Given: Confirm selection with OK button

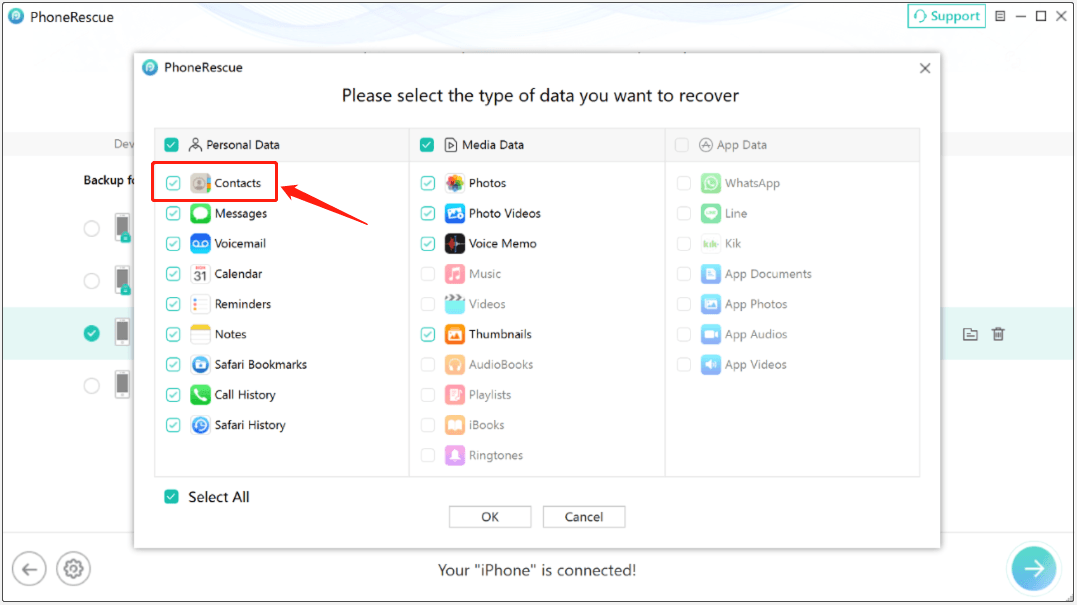Looking at the screenshot, I should pyautogui.click(x=490, y=517).
